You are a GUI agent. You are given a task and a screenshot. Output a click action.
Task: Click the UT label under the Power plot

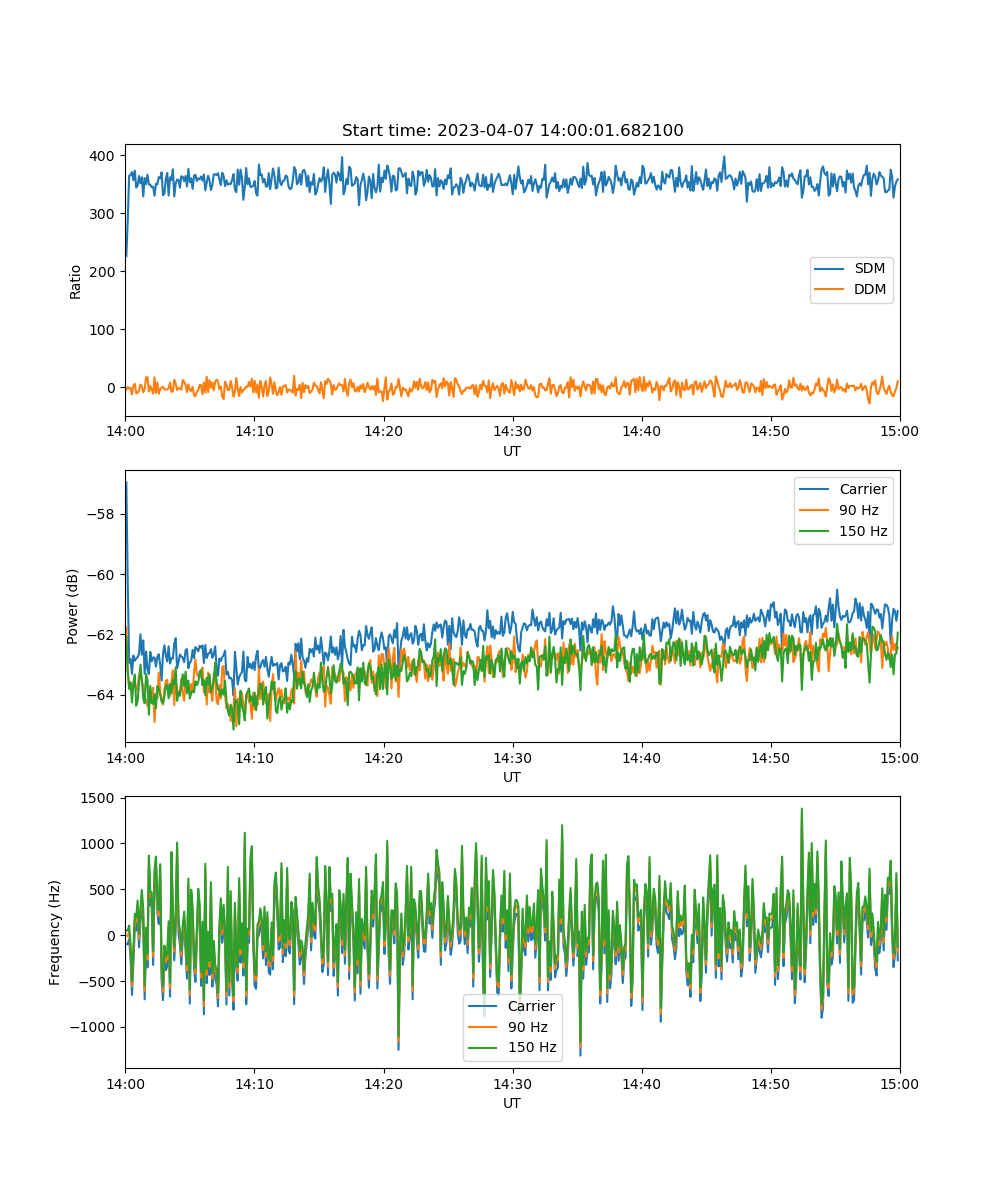(512, 777)
